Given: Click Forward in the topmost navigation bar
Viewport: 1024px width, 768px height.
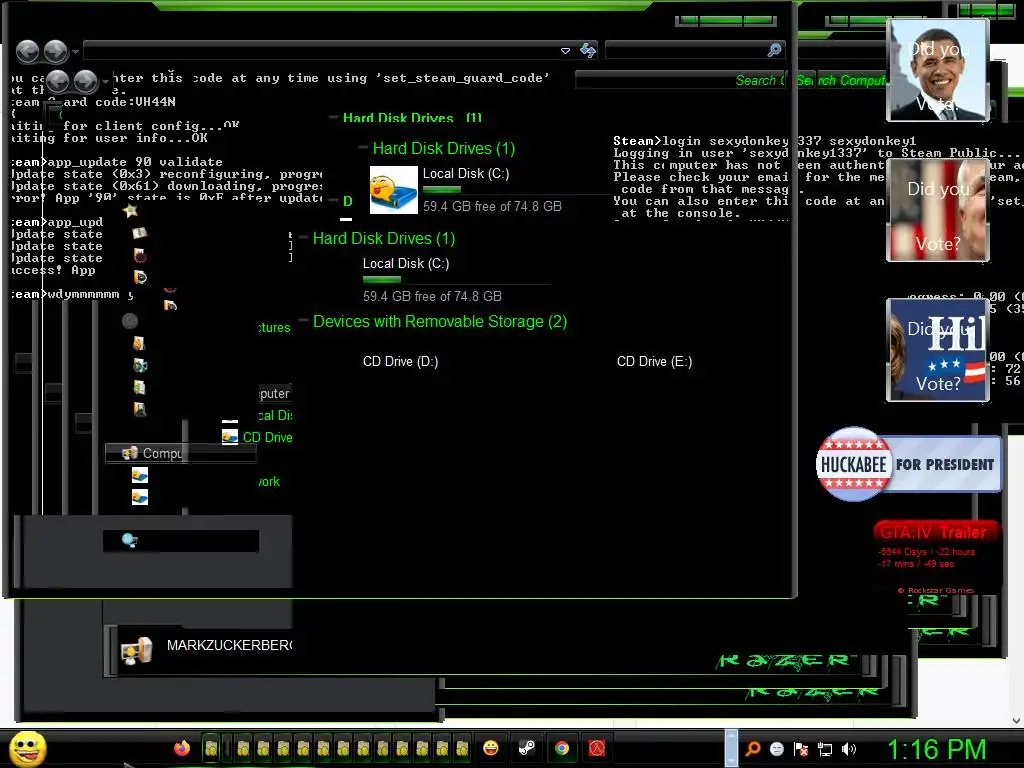Looking at the screenshot, I should tap(56, 51).
